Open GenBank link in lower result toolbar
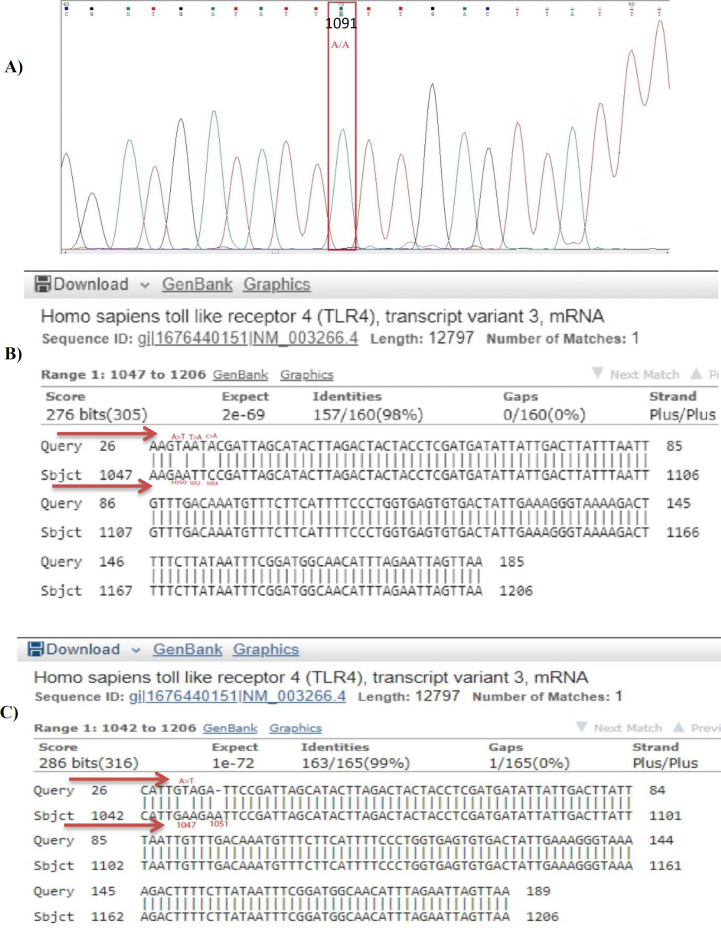 tap(188, 649)
